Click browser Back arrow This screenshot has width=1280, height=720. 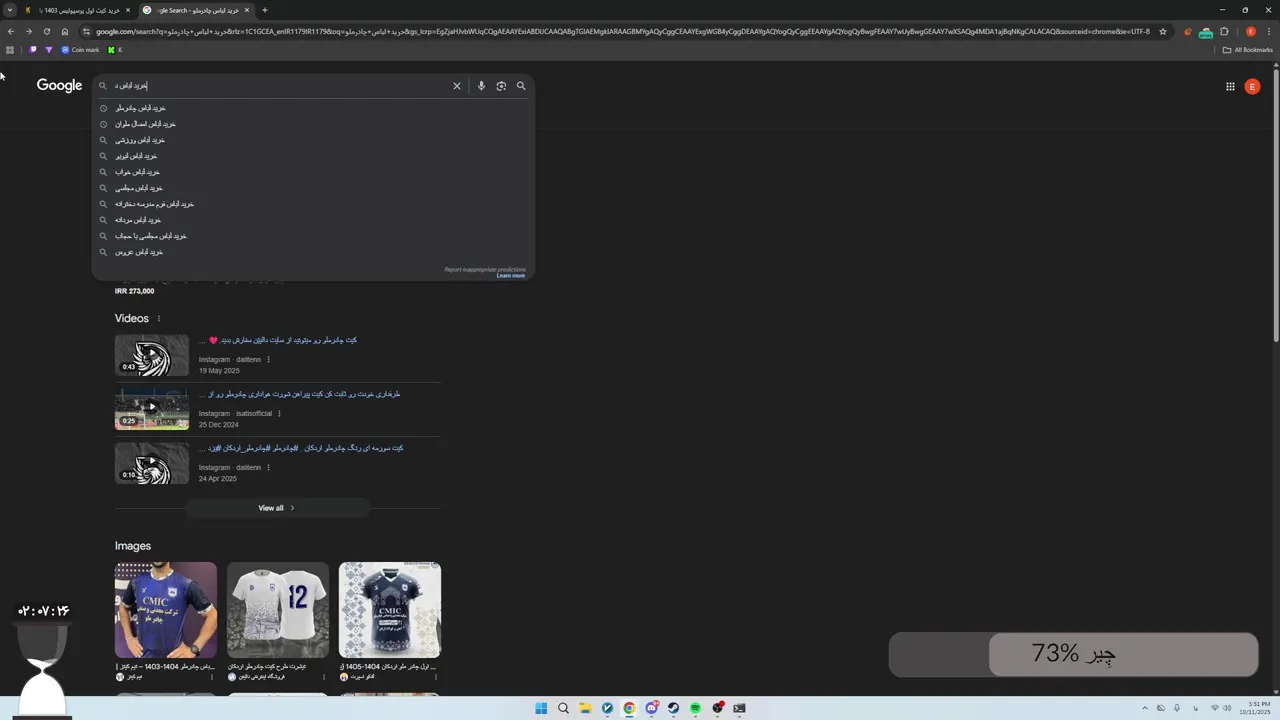(x=10, y=31)
